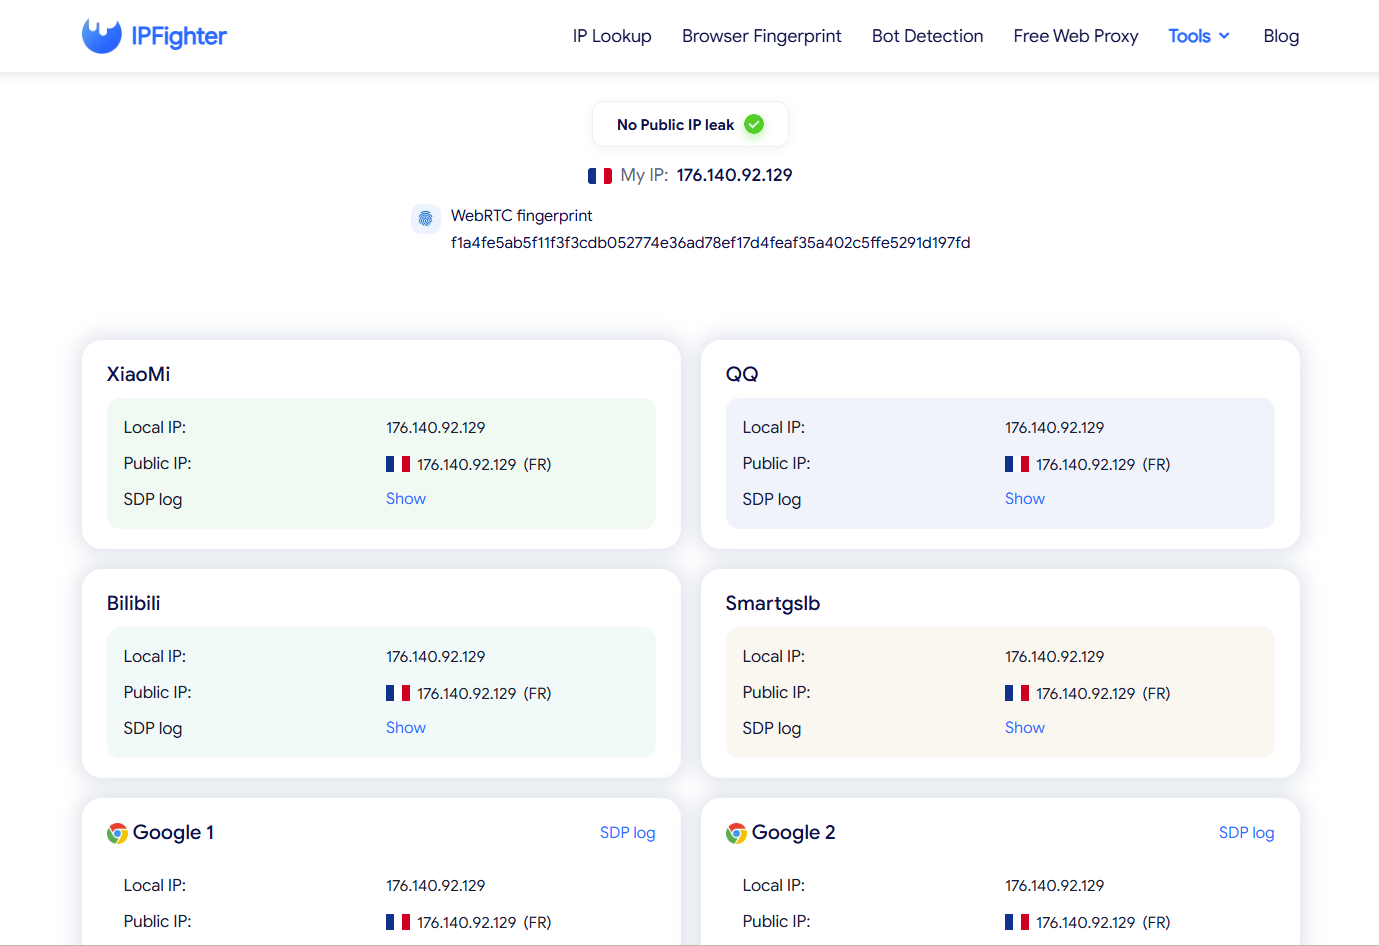Viewport: 1379px width, 946px height.
Task: Click the French flag in the Smartgslb card
Action: tap(1017, 693)
